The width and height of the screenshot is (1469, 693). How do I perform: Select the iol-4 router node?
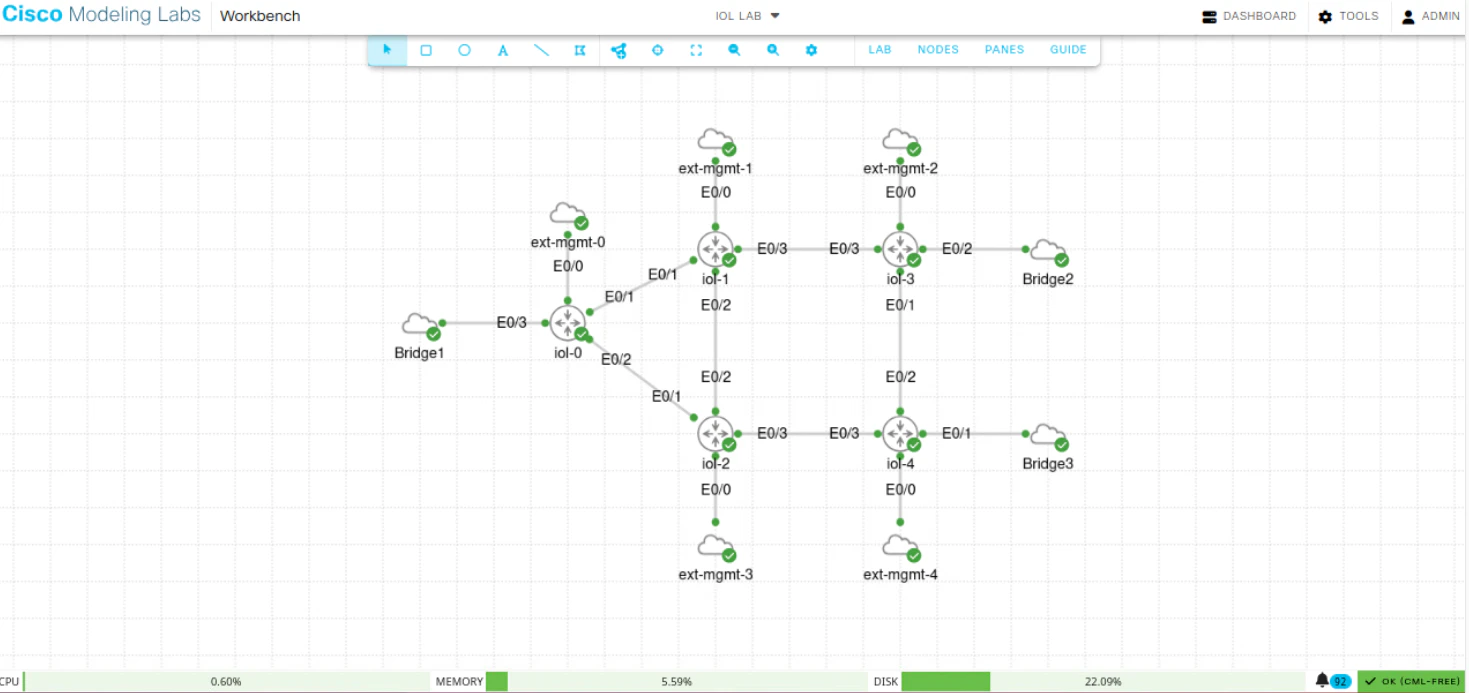(x=900, y=434)
